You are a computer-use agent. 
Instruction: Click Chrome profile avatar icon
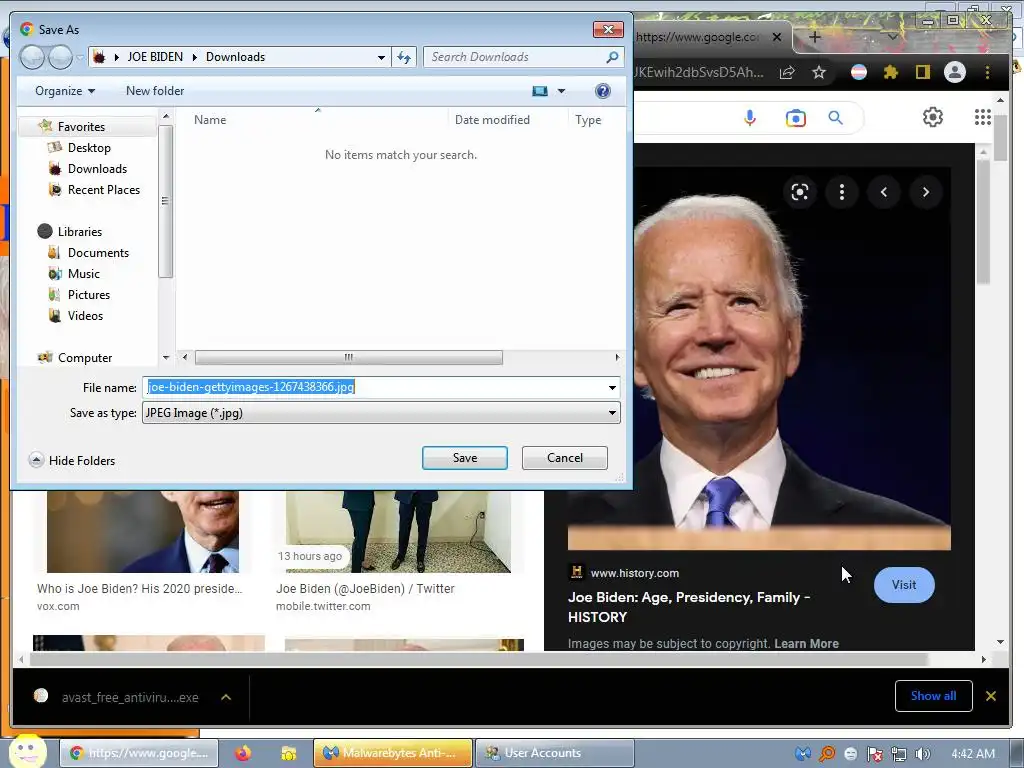tap(955, 72)
